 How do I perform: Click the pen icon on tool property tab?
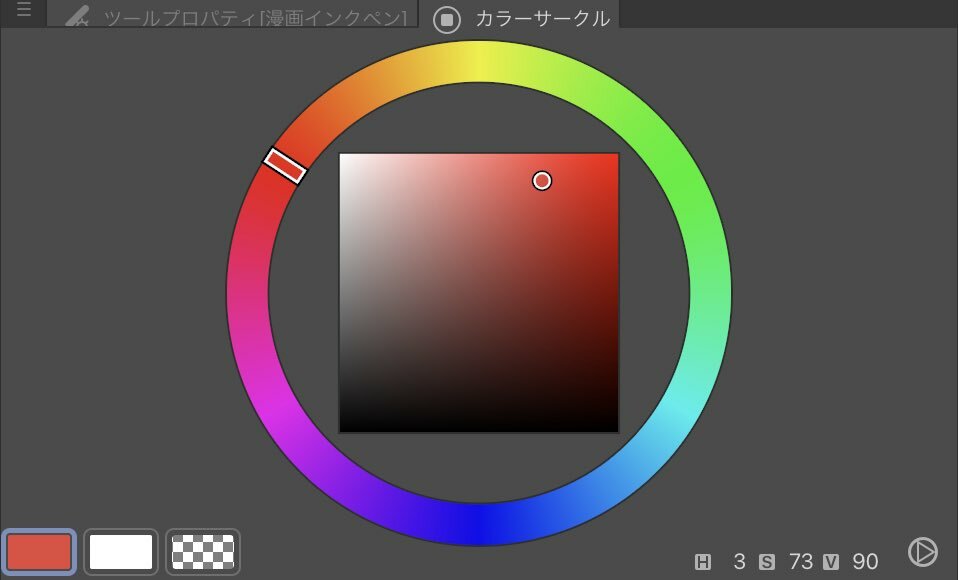pos(78,17)
